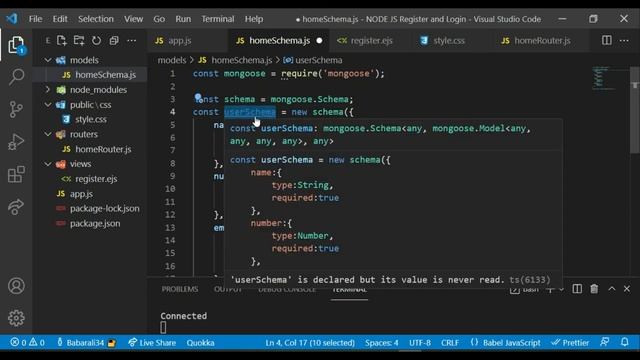Screen dimensions: 640x360
Task: Click the VS Code logo icon
Action: click(x=12, y=19)
